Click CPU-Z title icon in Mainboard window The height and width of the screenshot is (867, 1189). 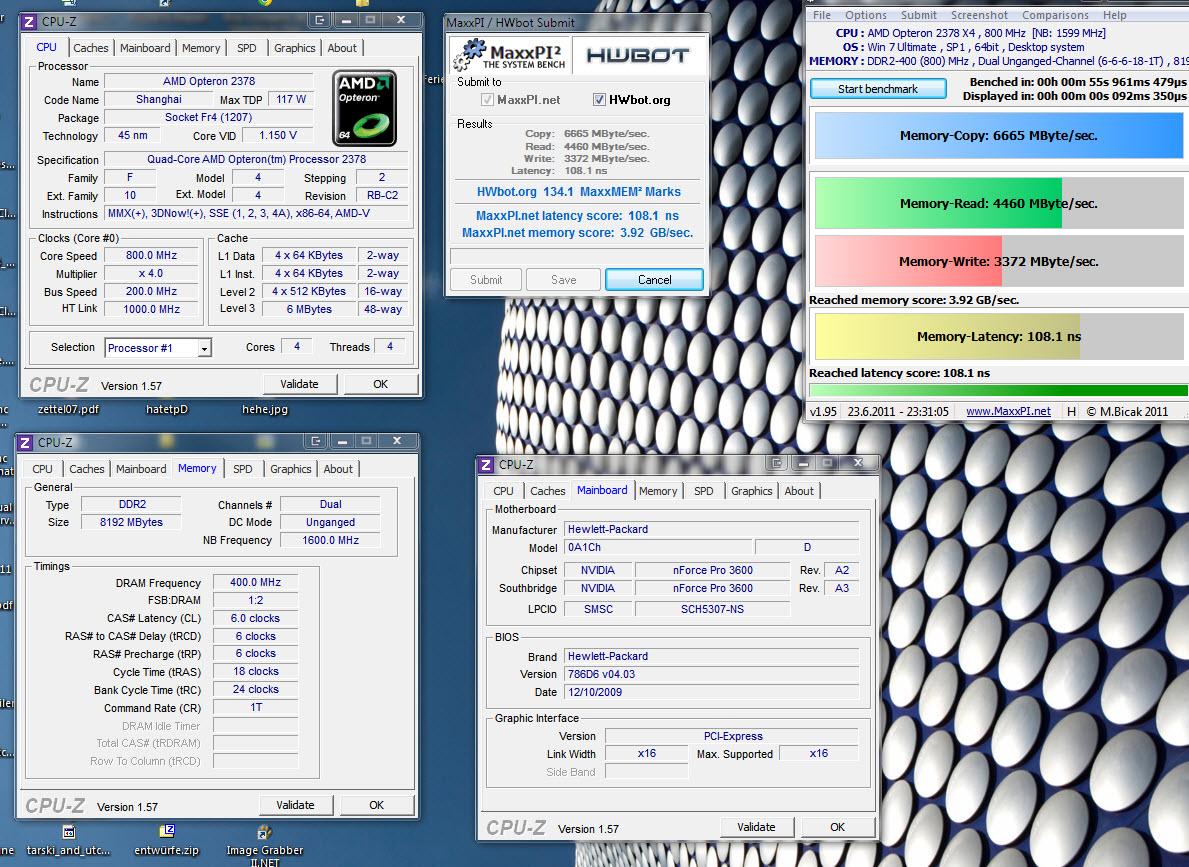point(486,464)
